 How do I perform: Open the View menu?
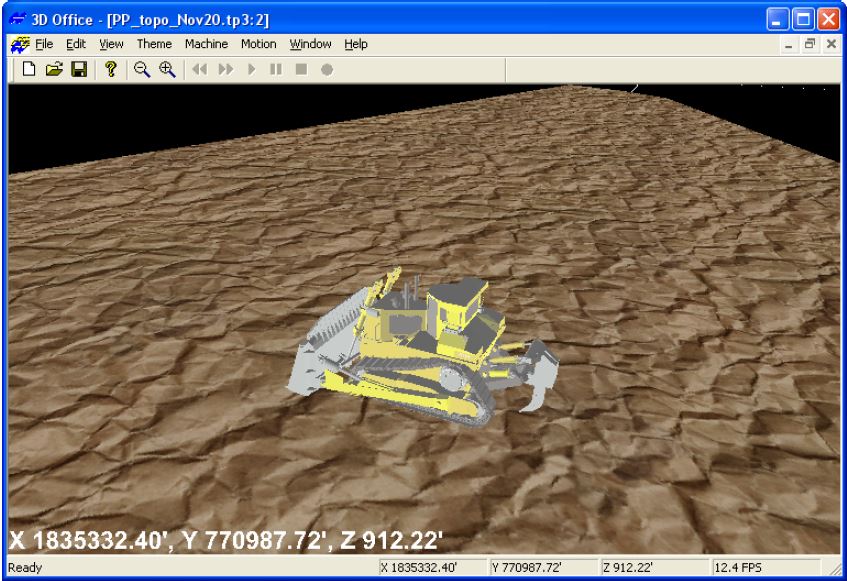pos(111,44)
